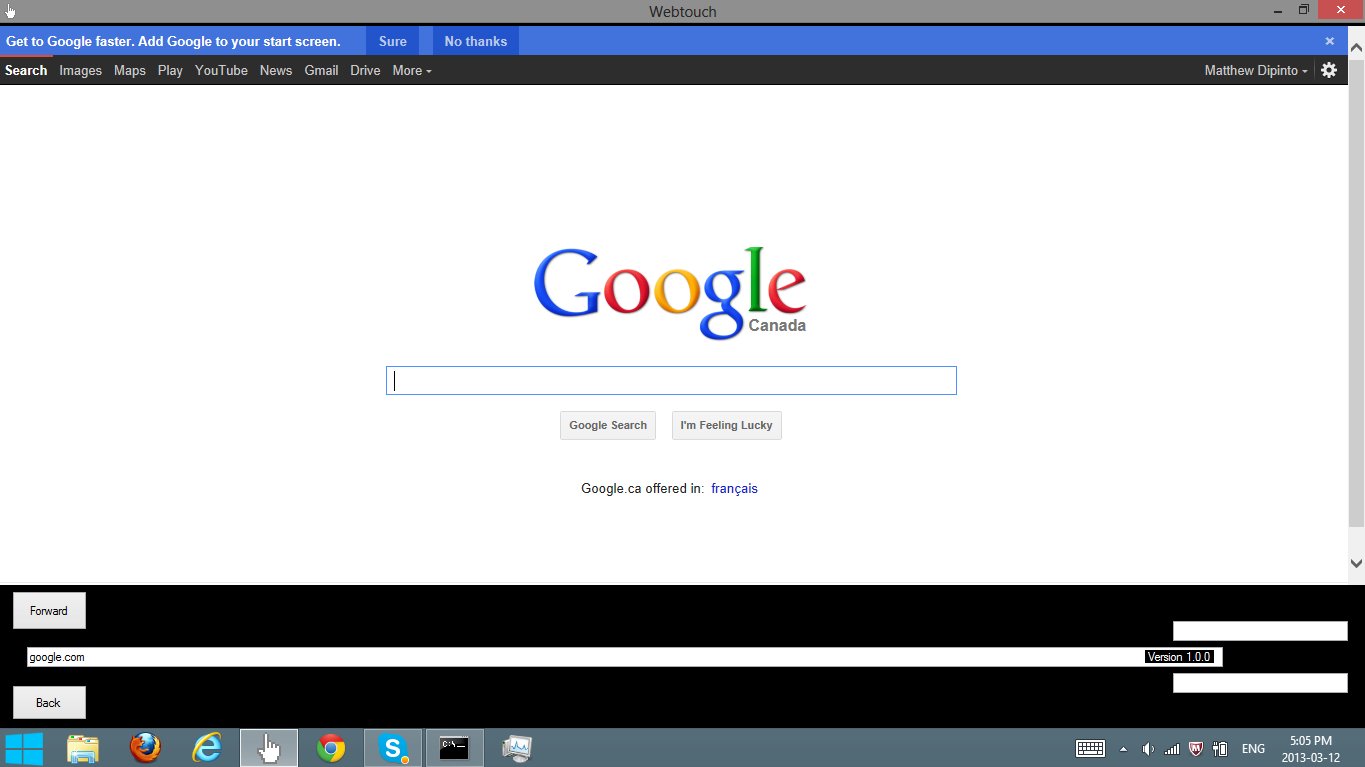This screenshot has width=1365, height=767.
Task: Click the Version 1.0.0 label
Action: (1180, 657)
